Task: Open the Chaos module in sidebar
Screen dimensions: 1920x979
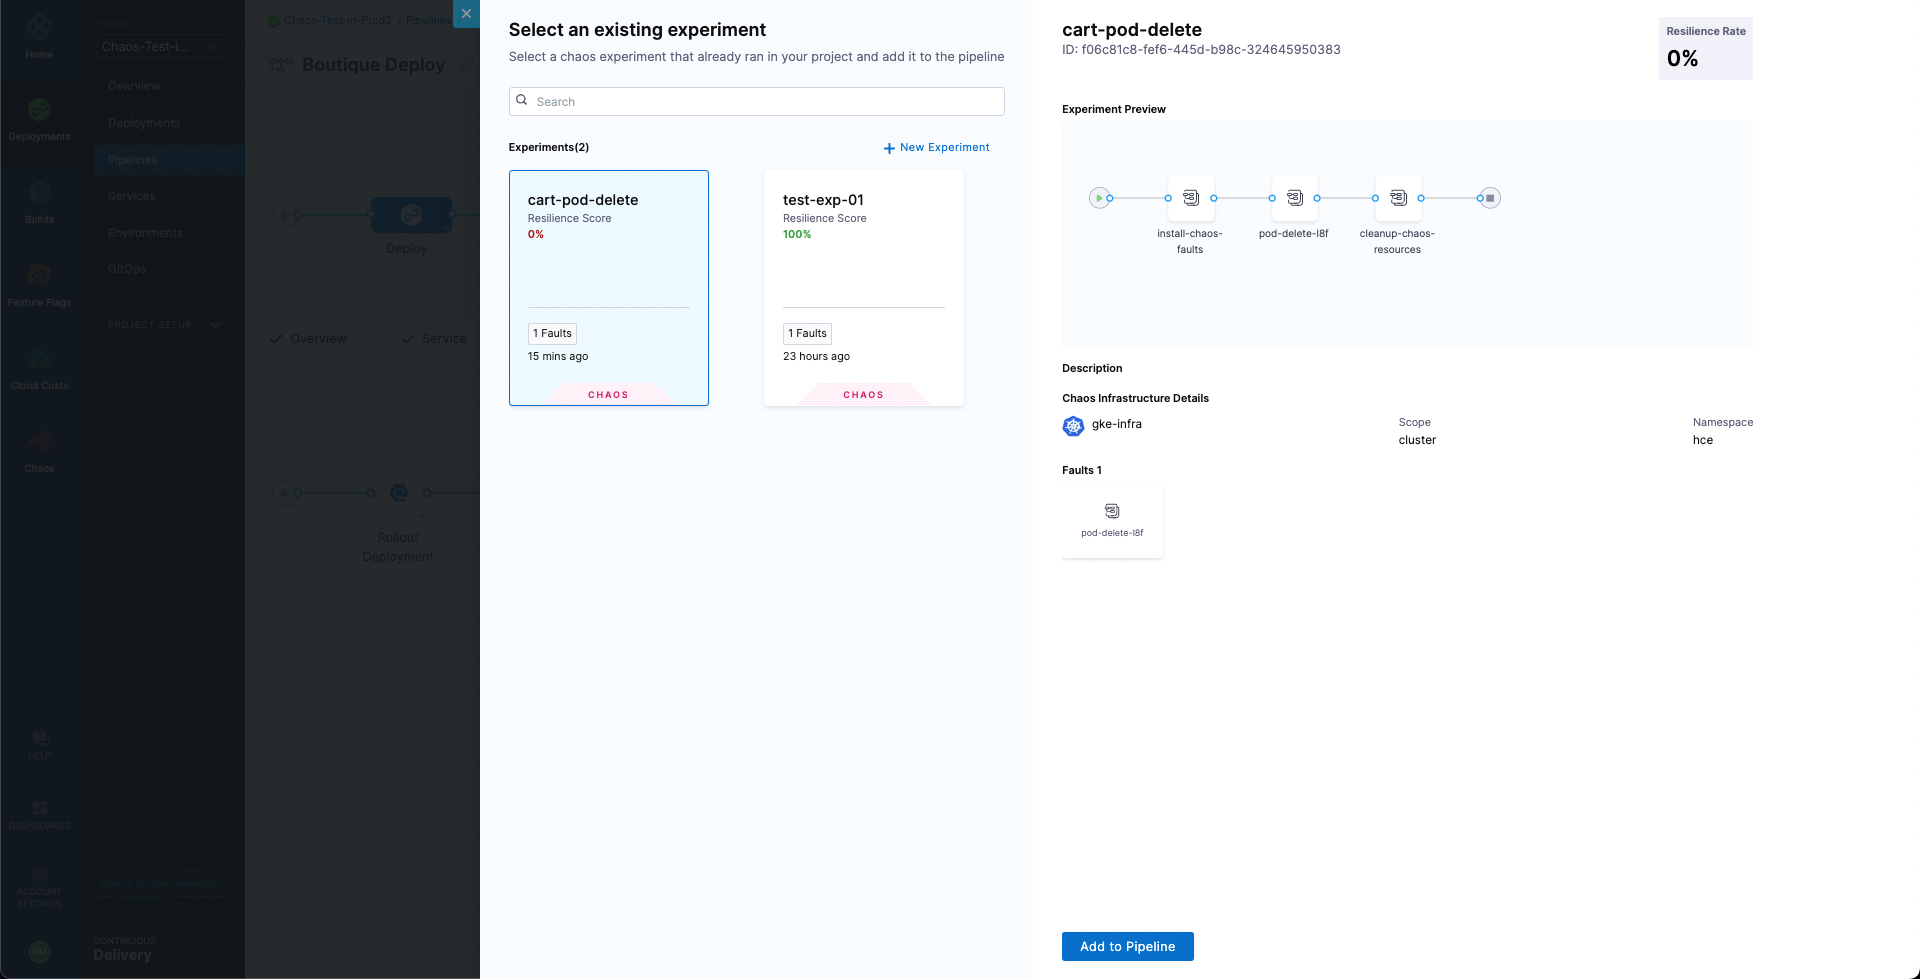Action: [39, 450]
